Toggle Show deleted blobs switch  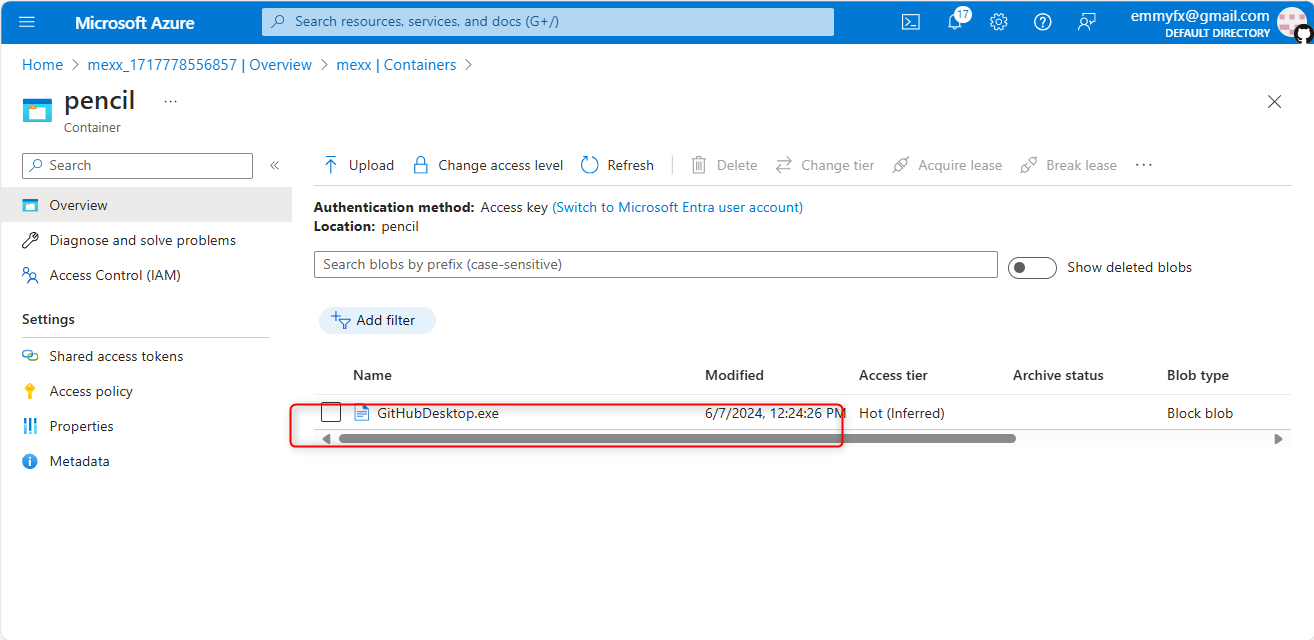coord(1032,267)
